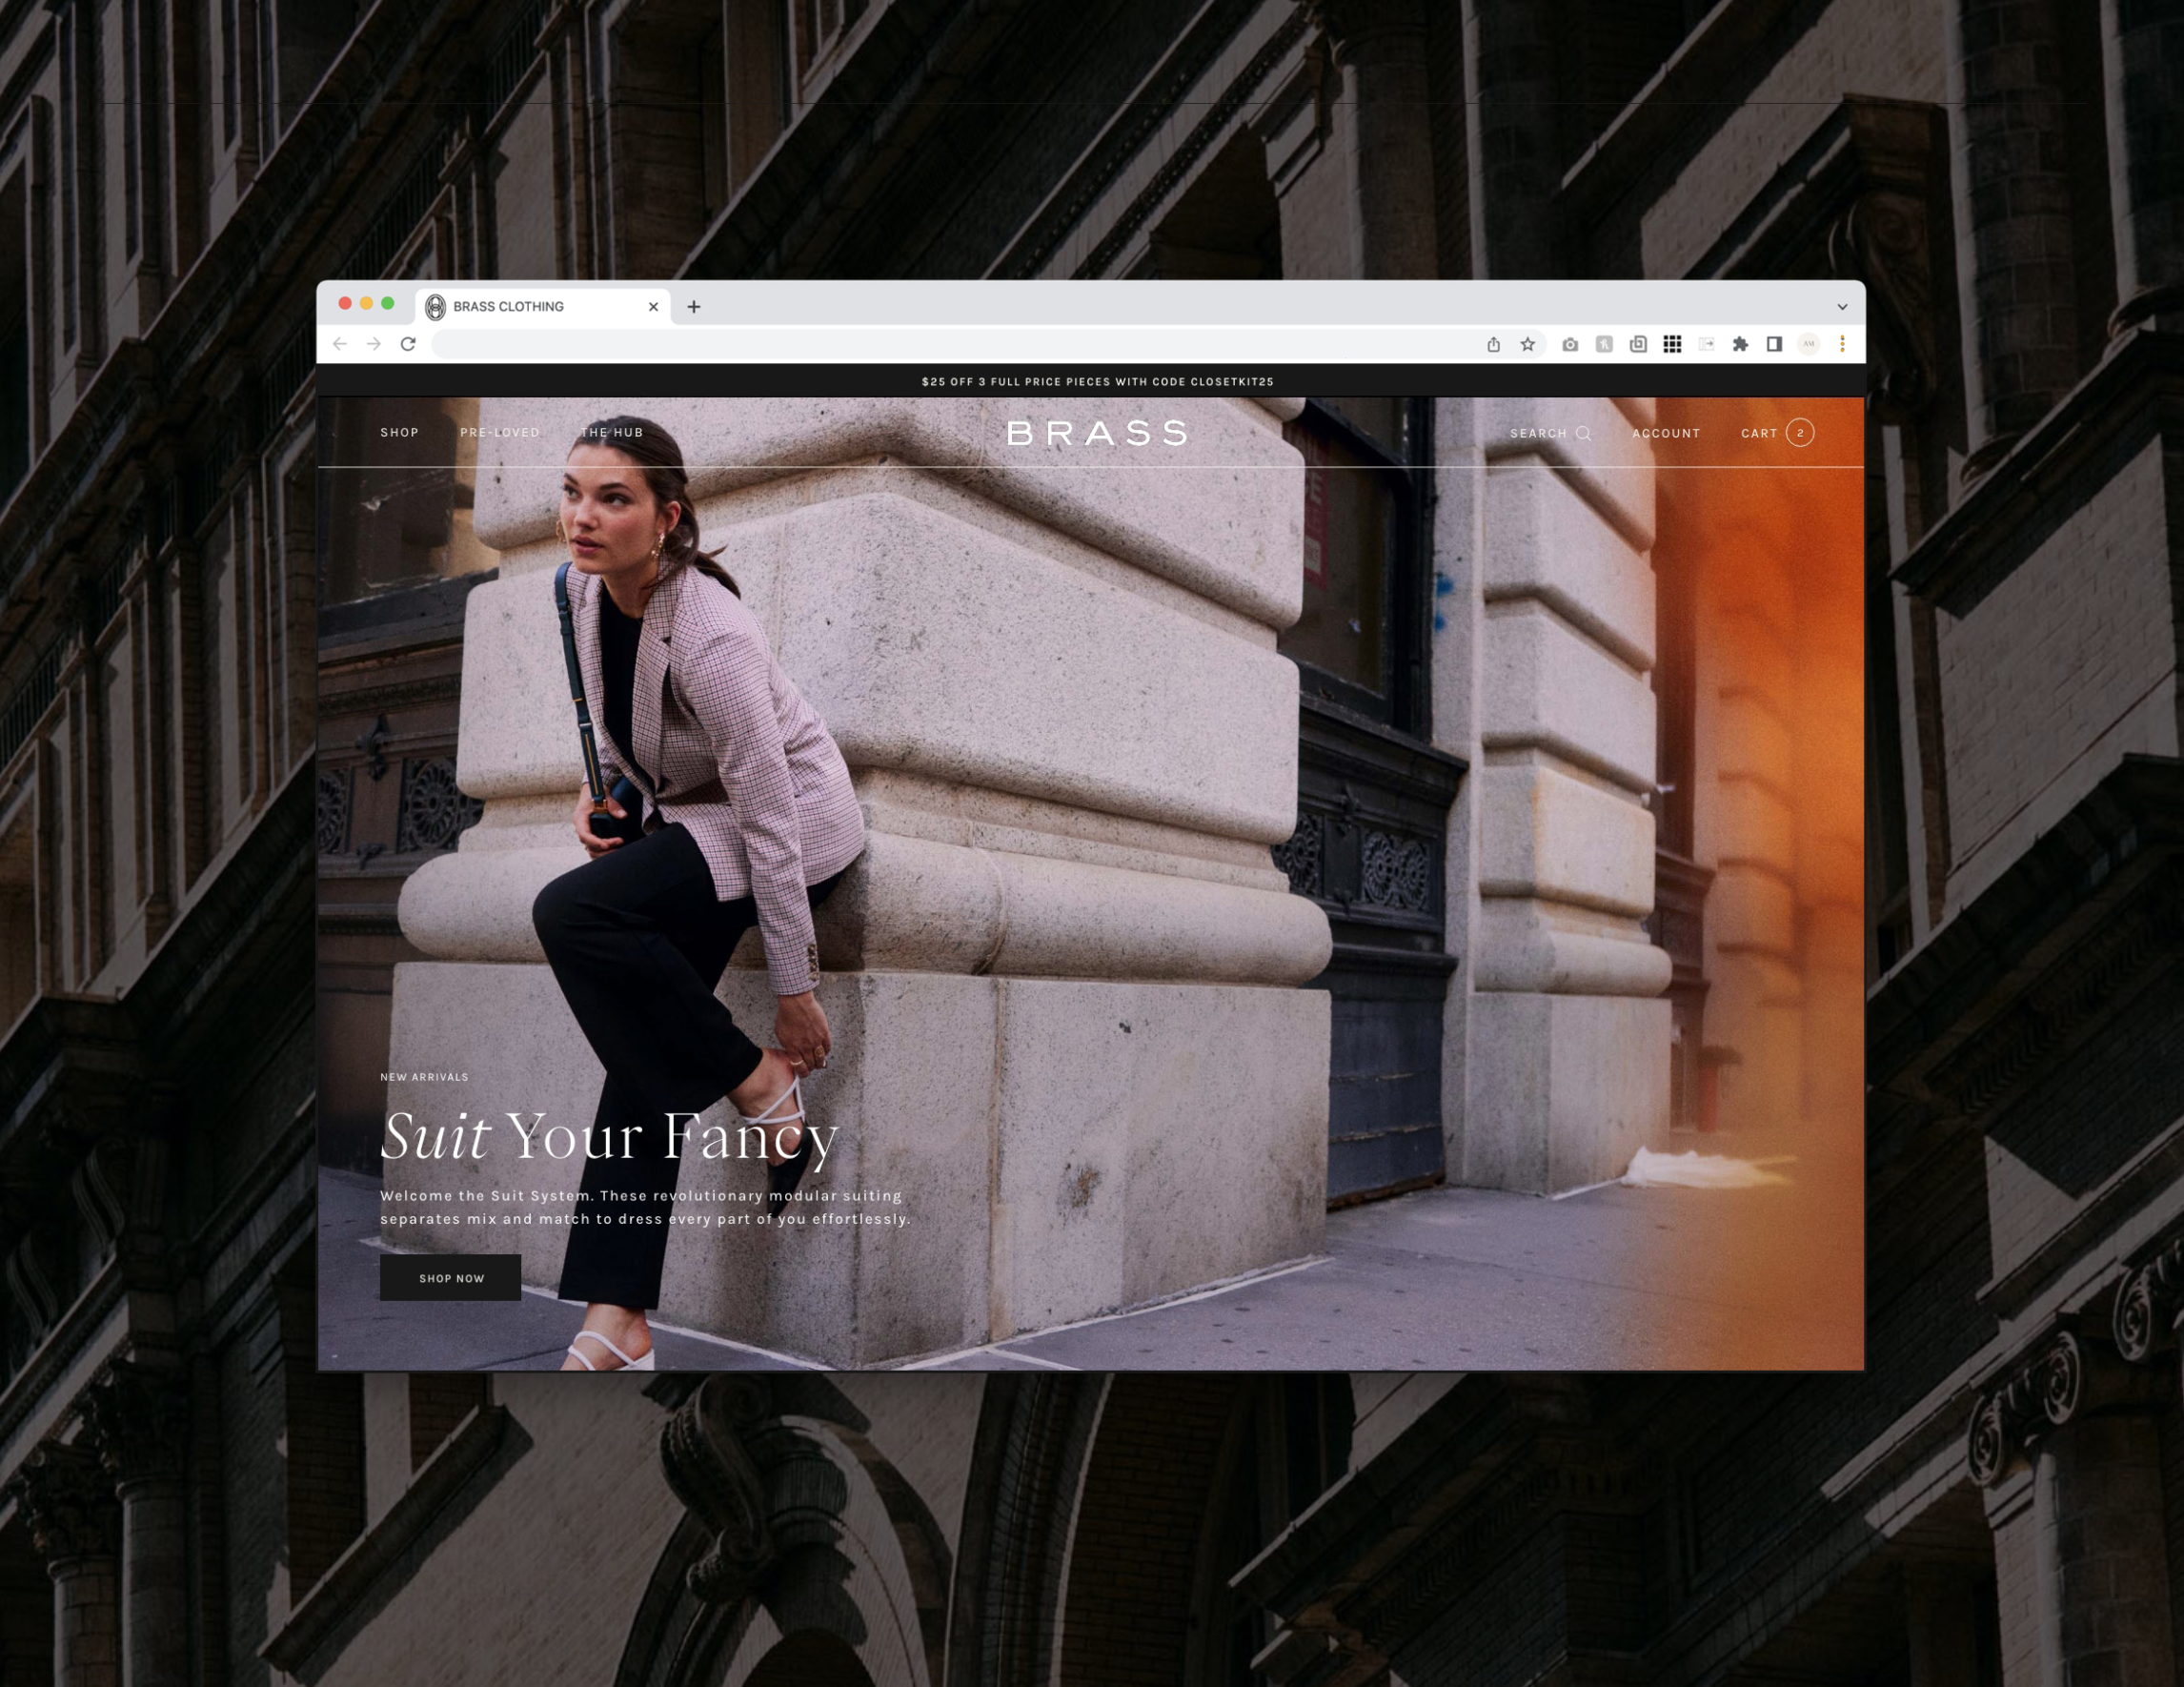
Task: Bookmark this page with the star icon
Action: 1527,344
